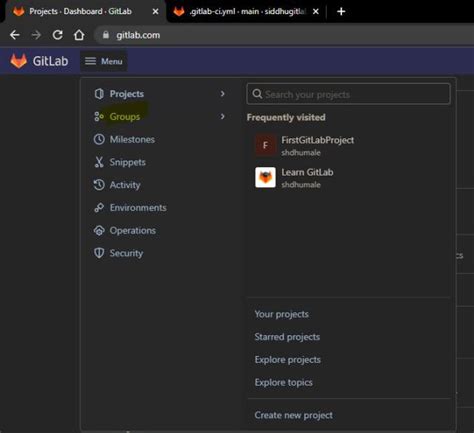Image resolution: width=474 pixels, height=433 pixels.
Task: Reload the page with the refresh icon
Action: click(x=57, y=35)
